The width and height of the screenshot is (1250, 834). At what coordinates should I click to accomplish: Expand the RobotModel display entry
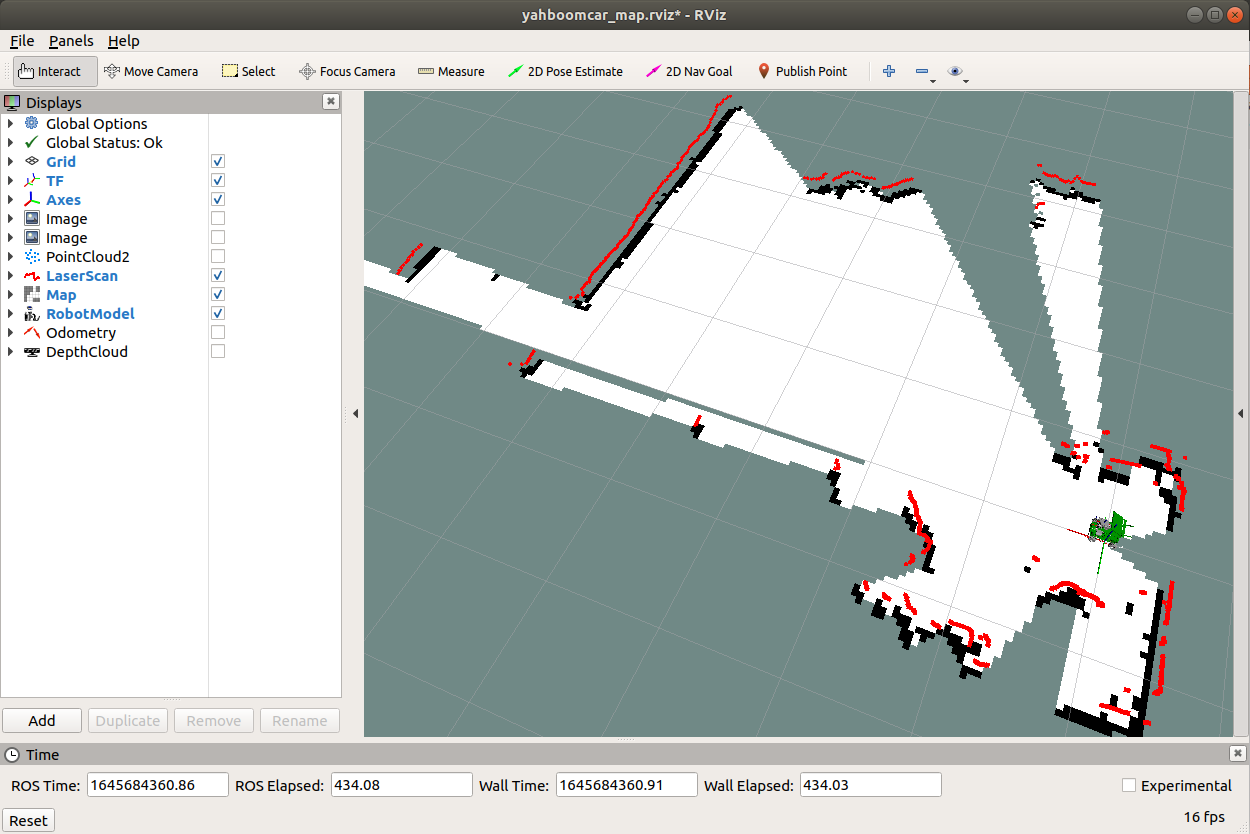(x=11, y=314)
